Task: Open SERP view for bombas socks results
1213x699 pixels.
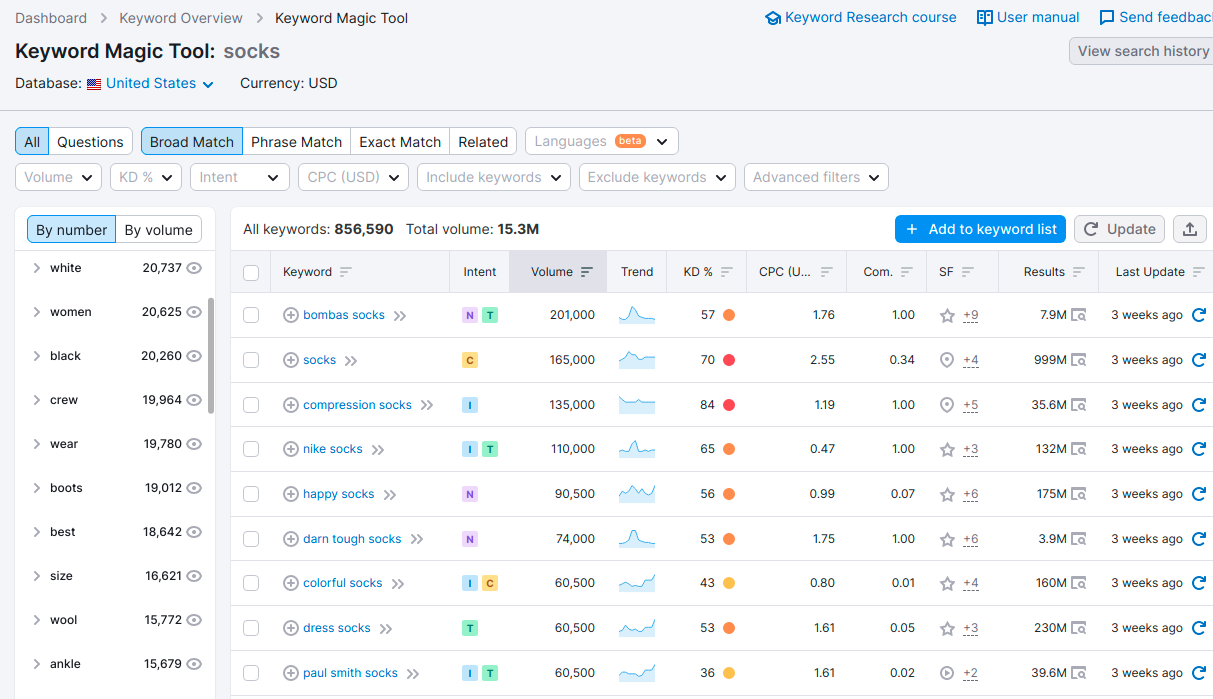Action: [x=1079, y=315]
